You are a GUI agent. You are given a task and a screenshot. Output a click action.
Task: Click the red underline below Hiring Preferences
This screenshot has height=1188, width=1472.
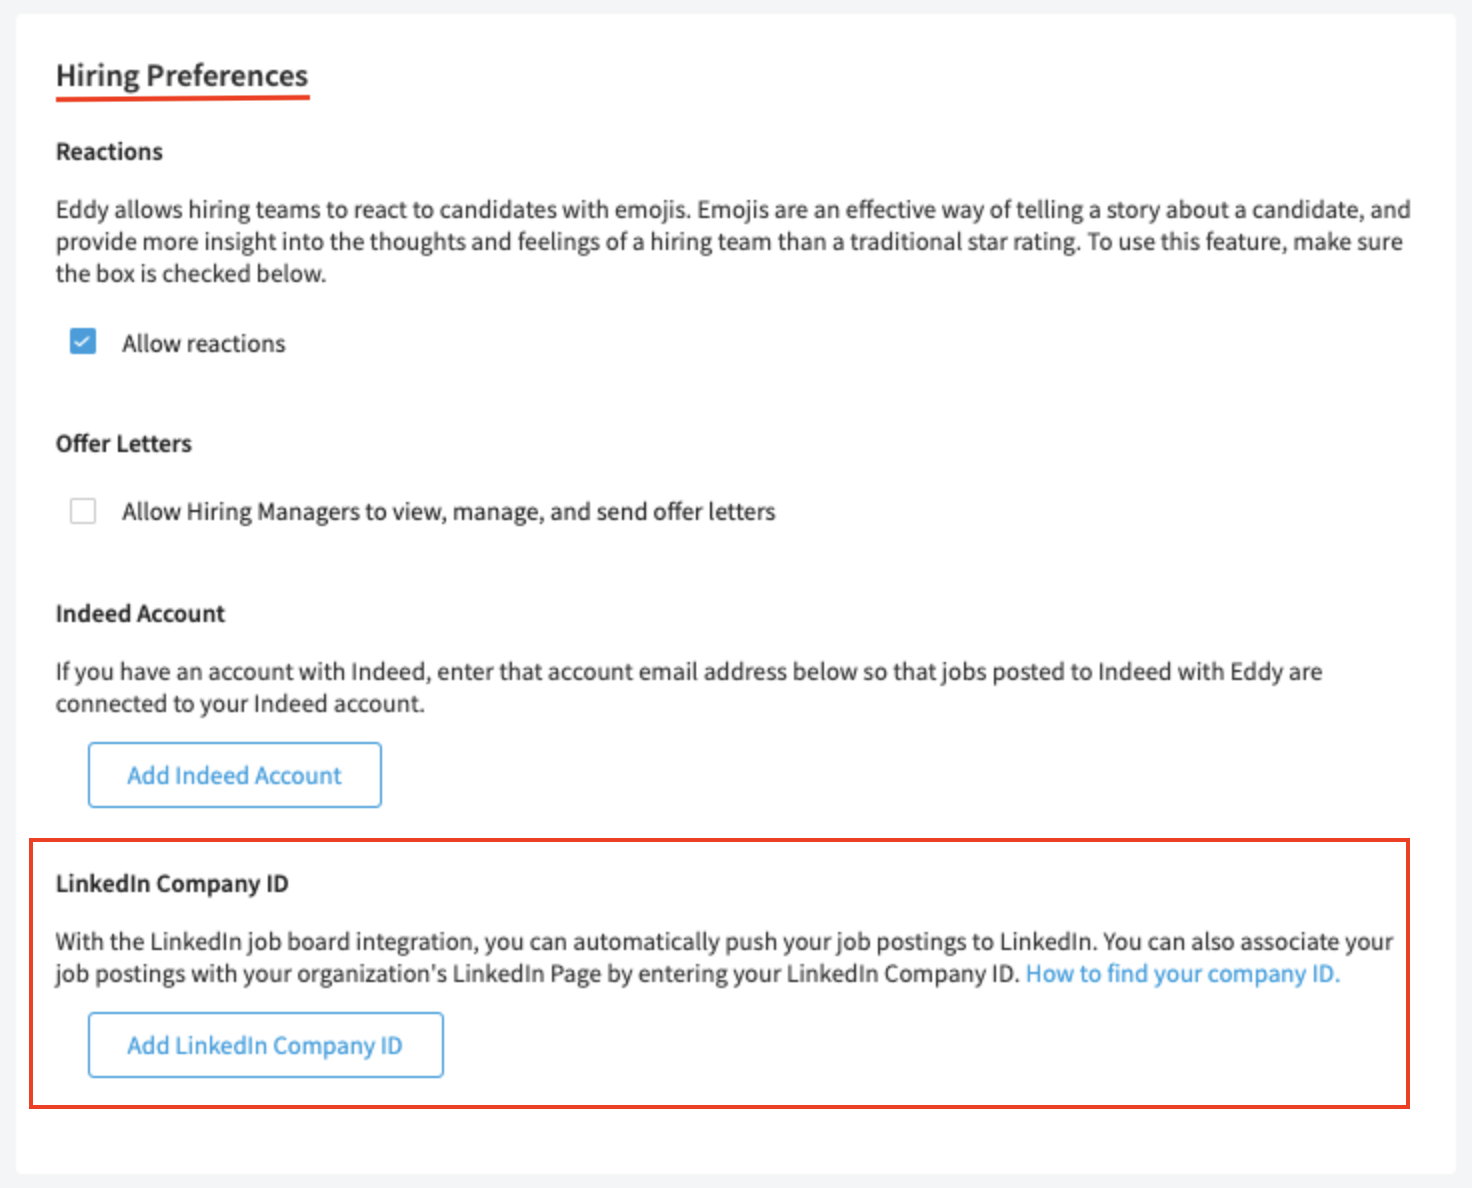point(183,98)
